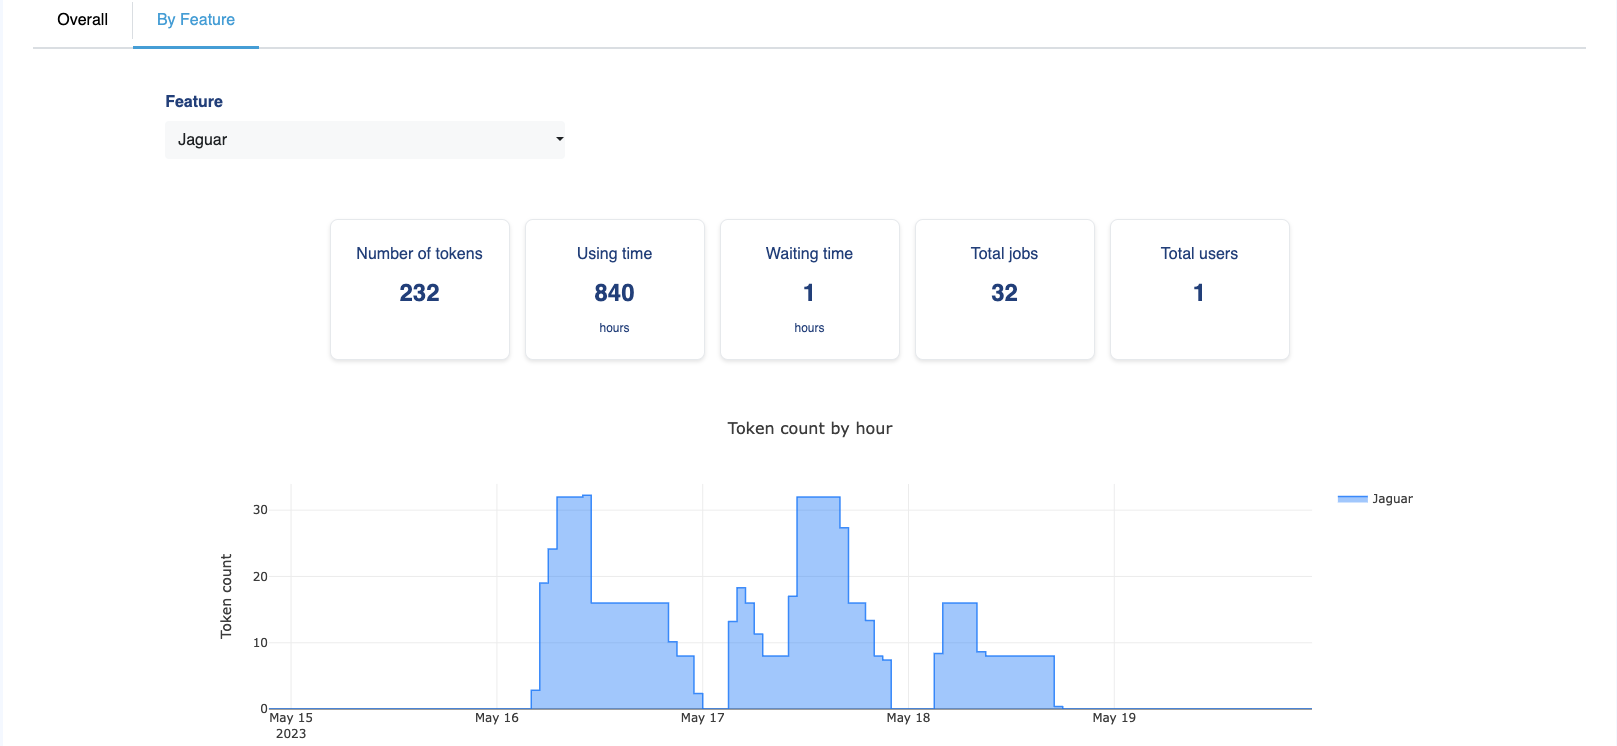Click the Total users card
1617x746 pixels.
pyautogui.click(x=1200, y=289)
